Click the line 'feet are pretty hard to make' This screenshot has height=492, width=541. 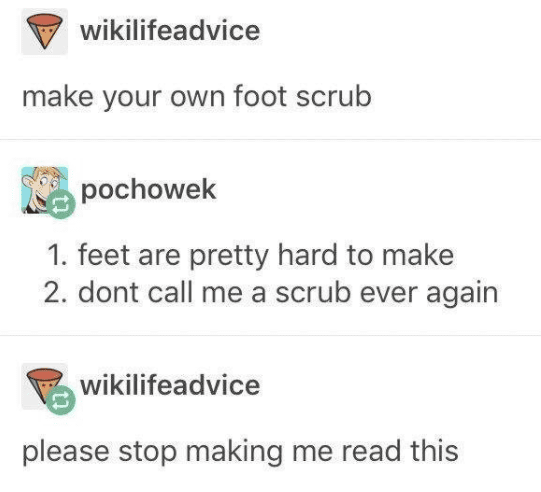[x=266, y=255]
